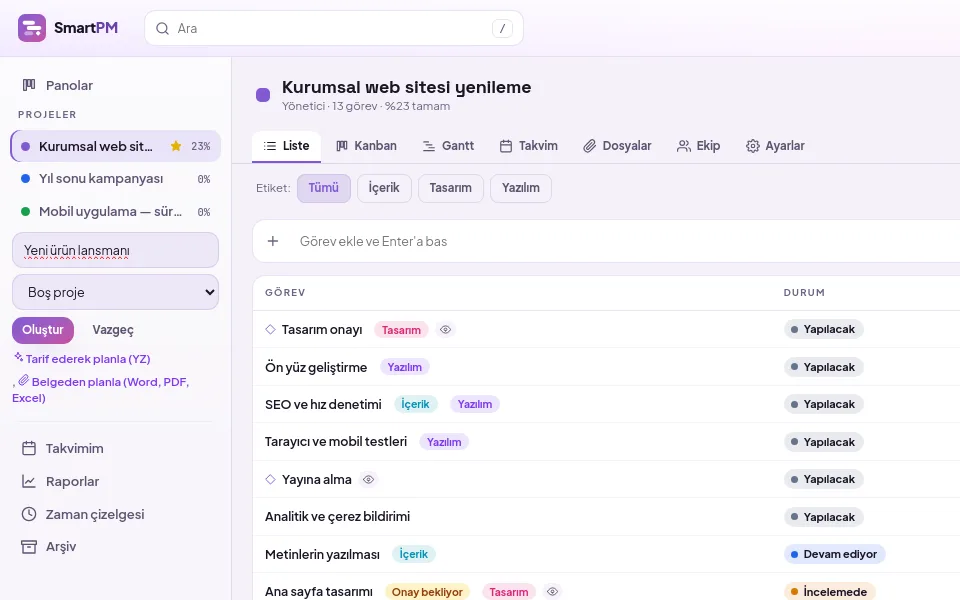The image size is (960, 600).
Task: Filter tasks by Yazılım tag
Action: tap(521, 188)
